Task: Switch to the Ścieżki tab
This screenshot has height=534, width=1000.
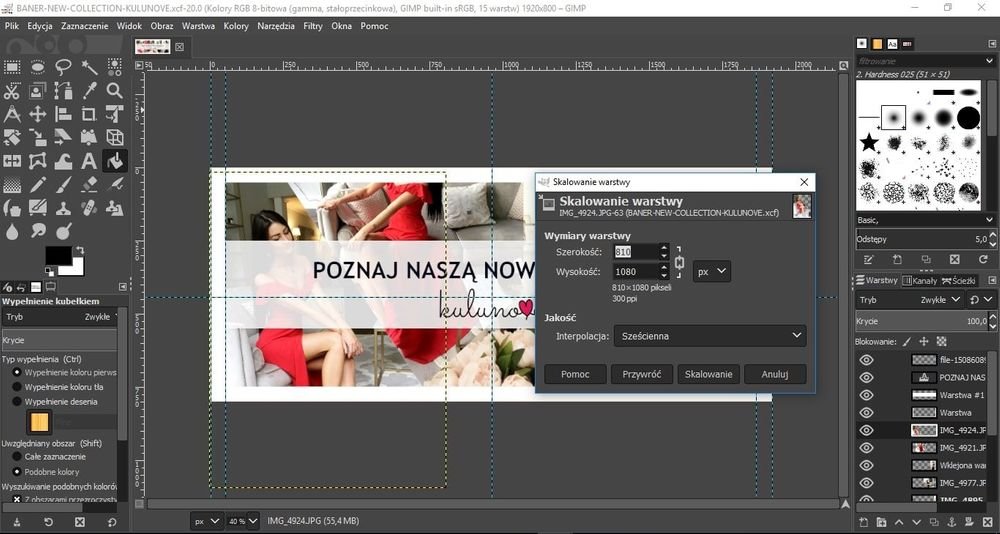Action: point(959,281)
